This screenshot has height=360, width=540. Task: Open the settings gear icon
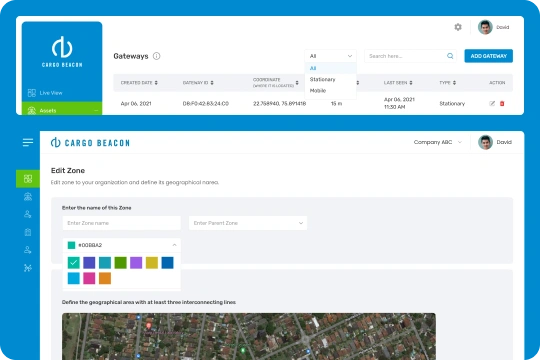point(458,27)
